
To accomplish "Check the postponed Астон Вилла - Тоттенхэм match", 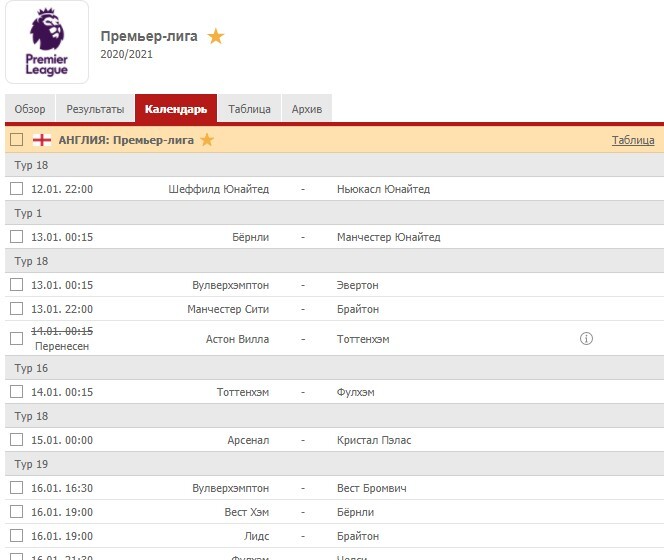I will pyautogui.click(x=17, y=338).
